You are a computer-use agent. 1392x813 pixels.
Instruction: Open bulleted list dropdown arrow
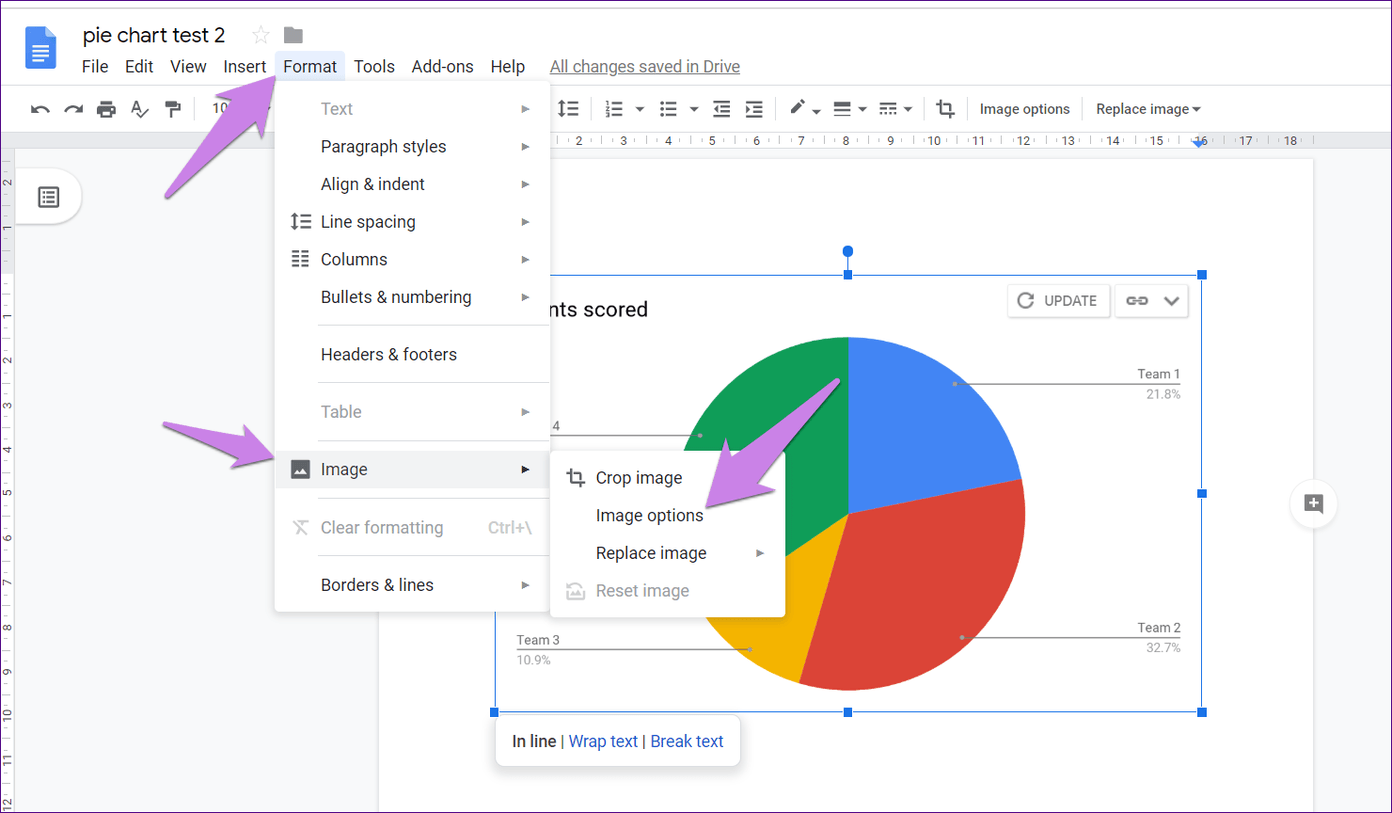(694, 109)
